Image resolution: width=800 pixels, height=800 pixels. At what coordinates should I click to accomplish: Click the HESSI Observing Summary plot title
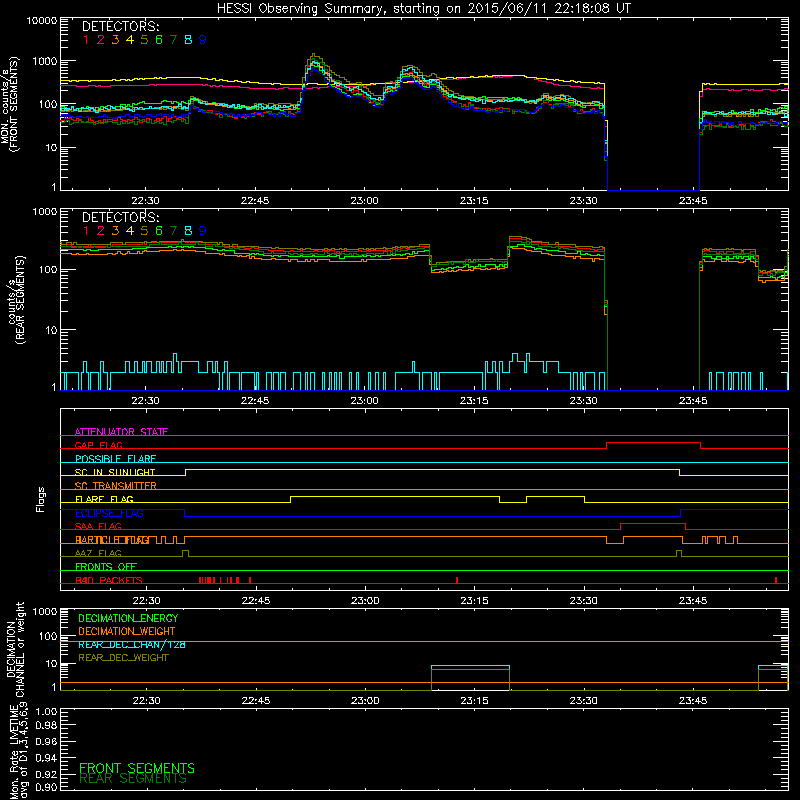(x=424, y=9)
